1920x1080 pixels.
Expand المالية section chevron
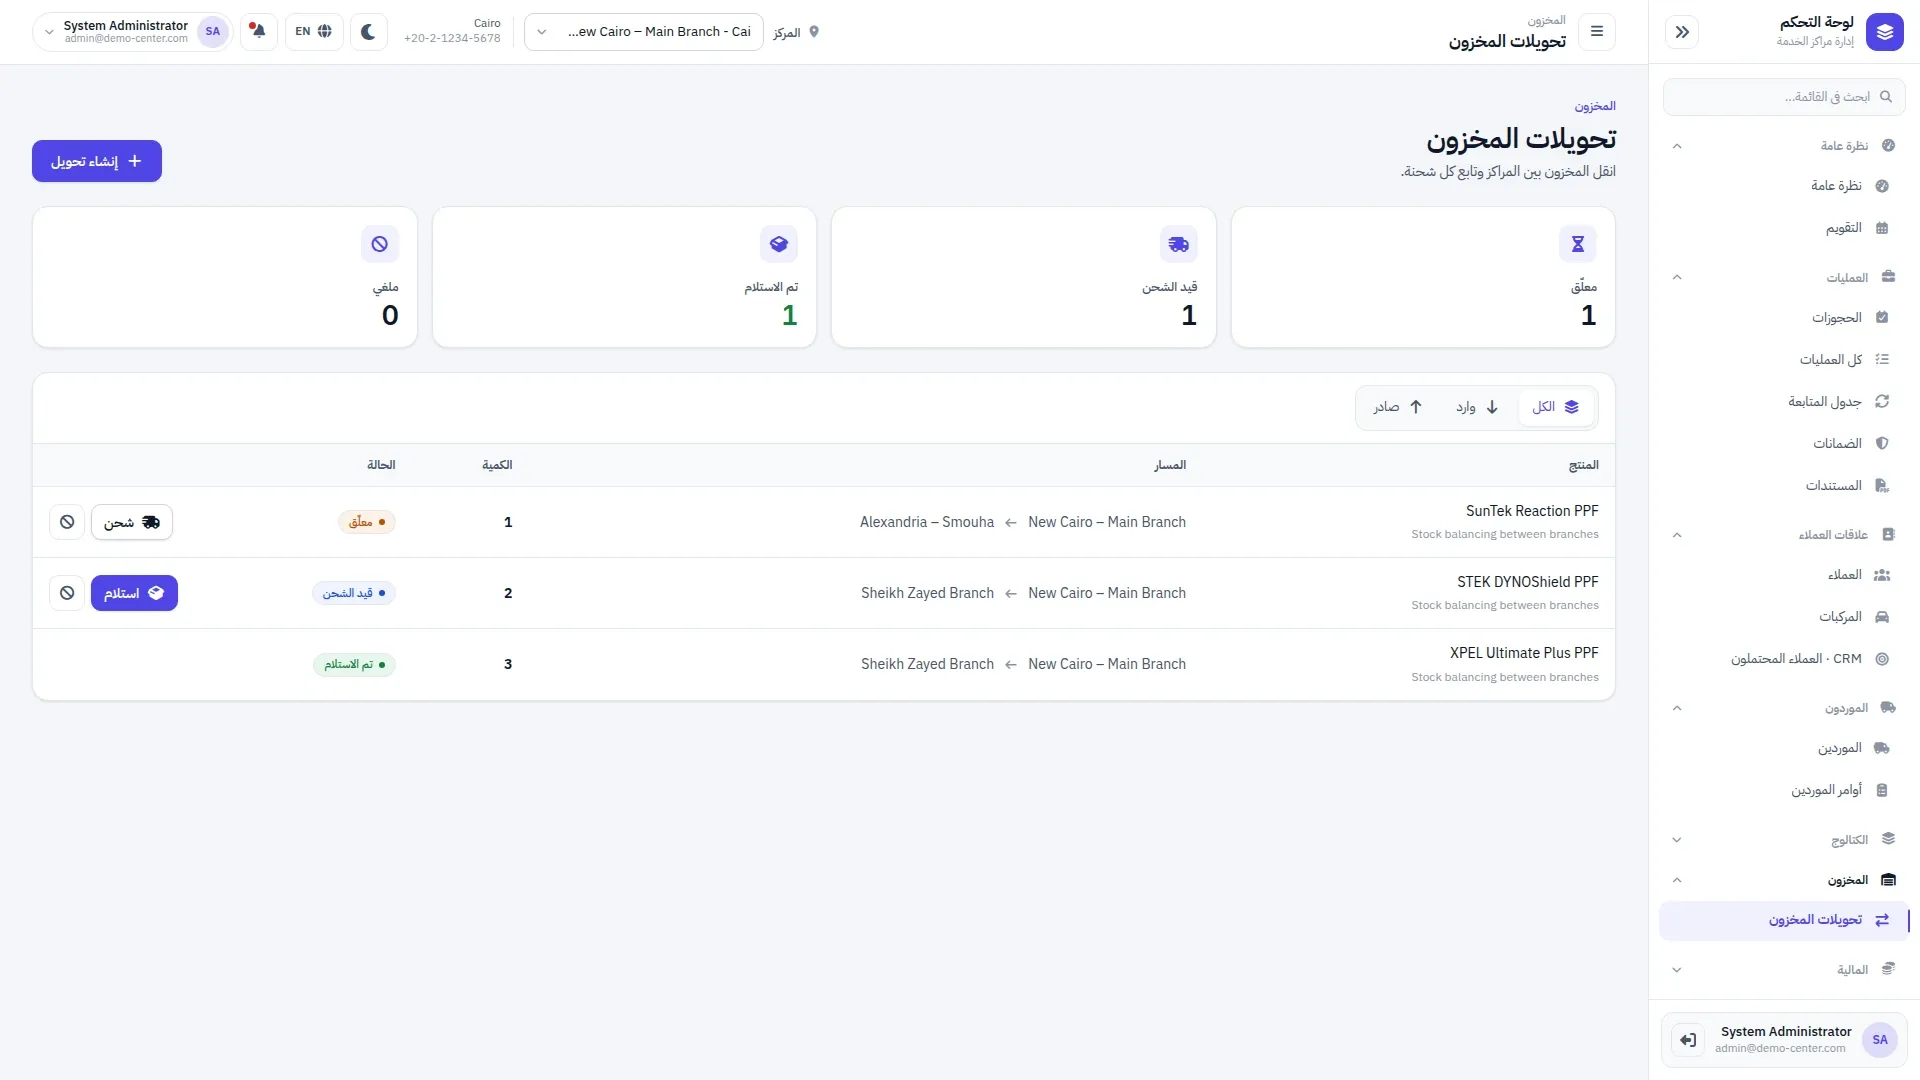click(1677, 970)
